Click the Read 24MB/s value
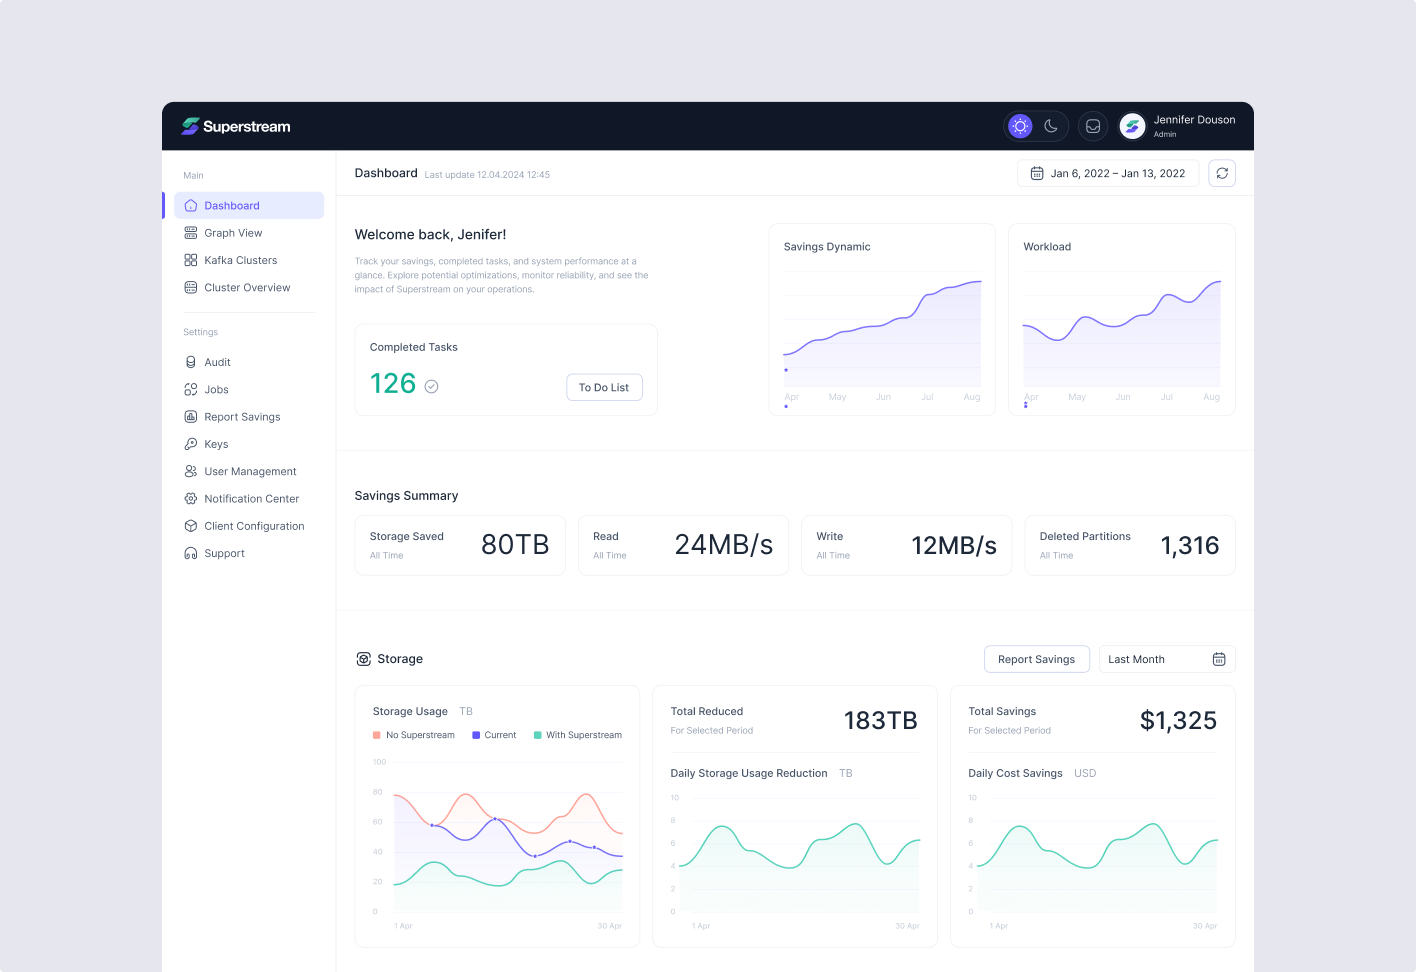Viewport: 1416px width, 972px height. [724, 545]
